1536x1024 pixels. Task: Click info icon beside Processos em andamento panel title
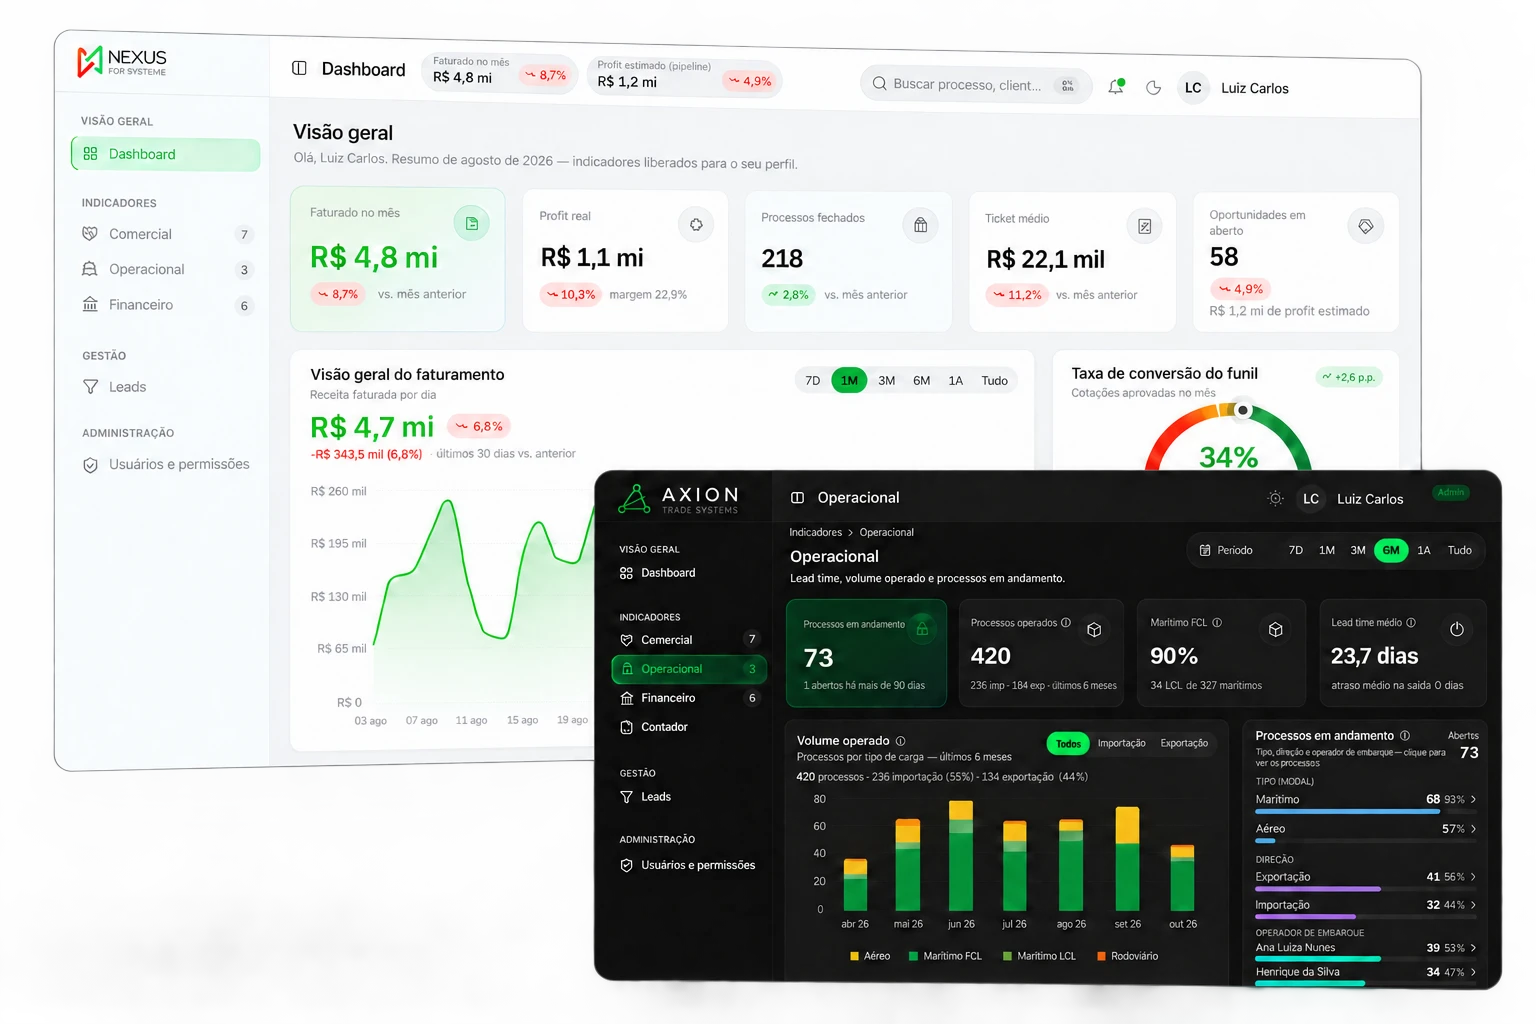tap(1405, 736)
